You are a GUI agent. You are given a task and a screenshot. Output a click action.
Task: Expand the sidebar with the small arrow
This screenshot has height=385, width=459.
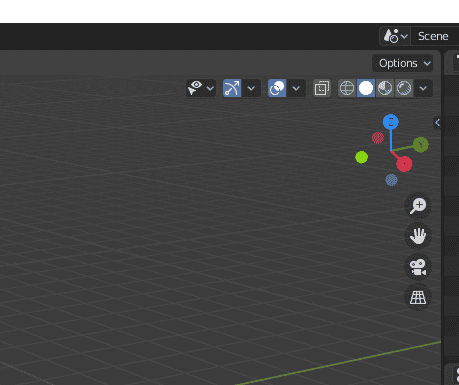(437, 122)
